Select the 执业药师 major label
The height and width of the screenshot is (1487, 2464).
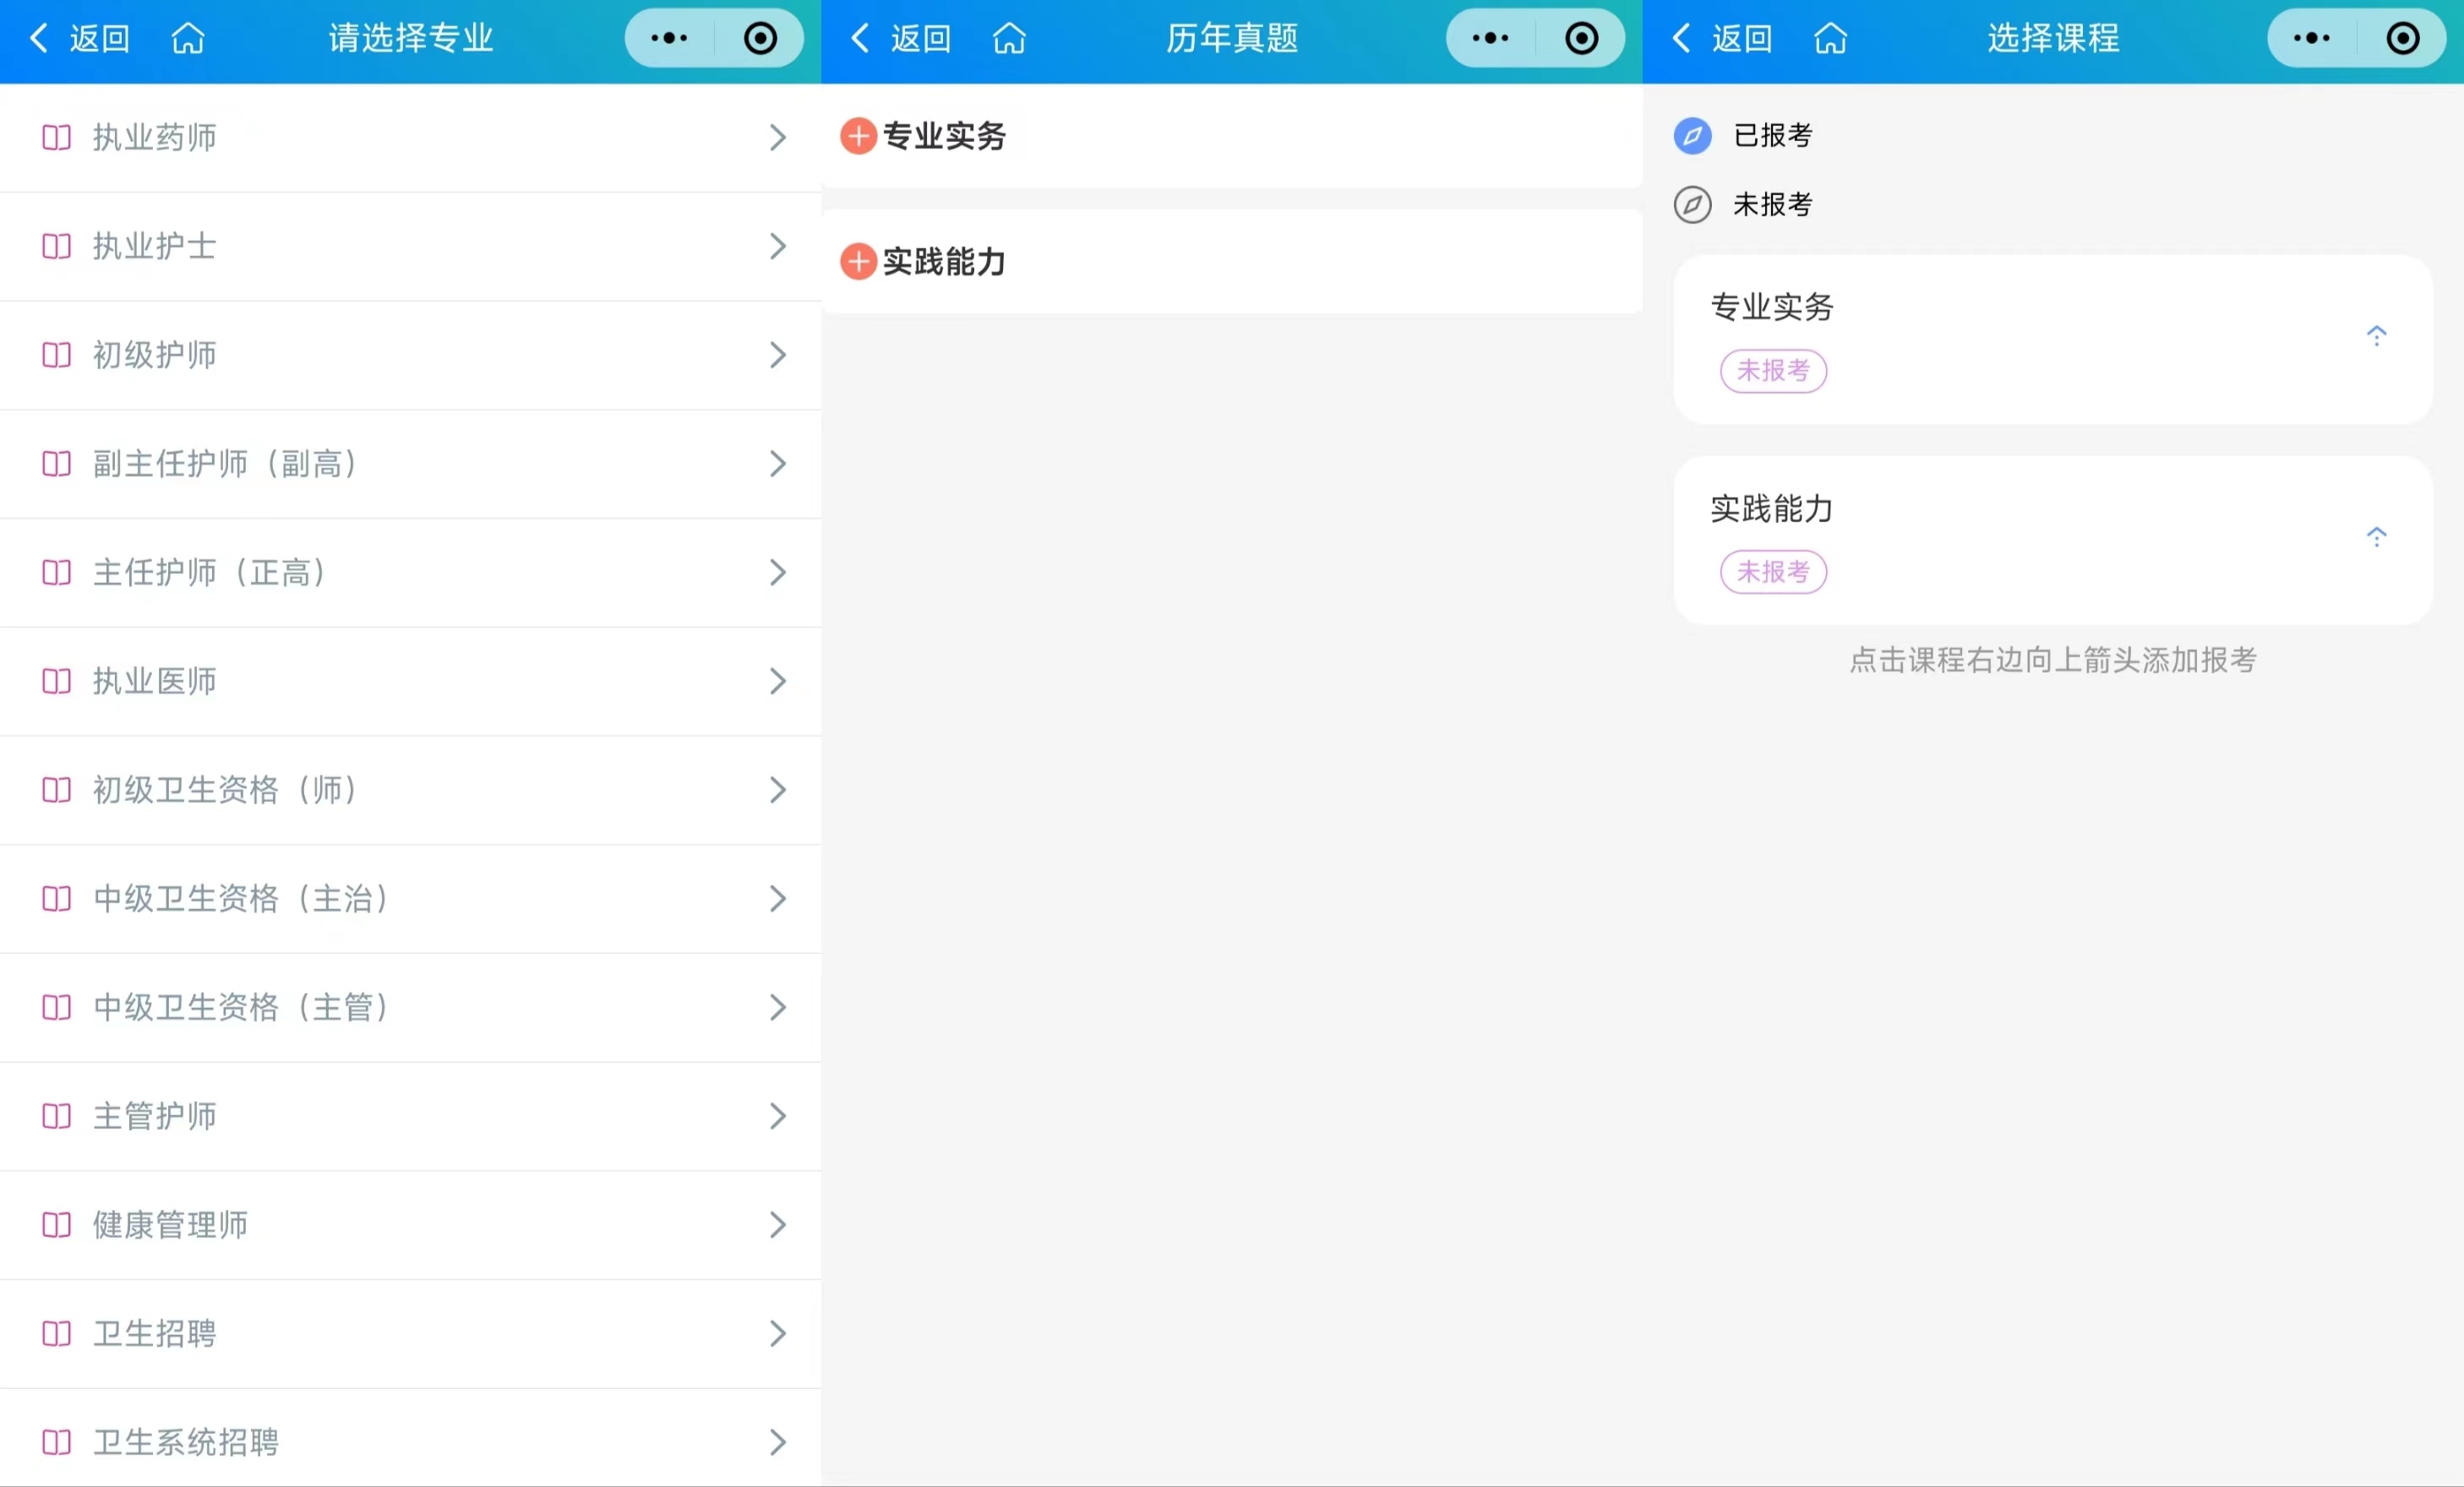[155, 137]
